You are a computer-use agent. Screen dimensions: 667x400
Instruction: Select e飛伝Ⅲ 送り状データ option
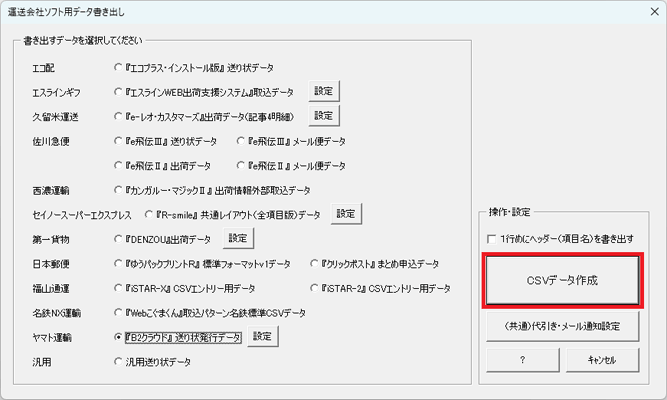pyautogui.click(x=118, y=141)
